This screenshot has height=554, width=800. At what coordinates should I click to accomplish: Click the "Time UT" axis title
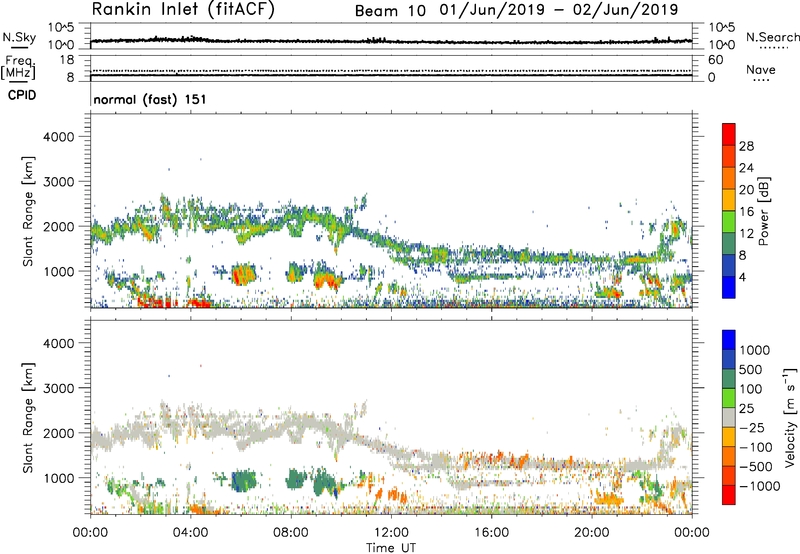pyautogui.click(x=391, y=548)
